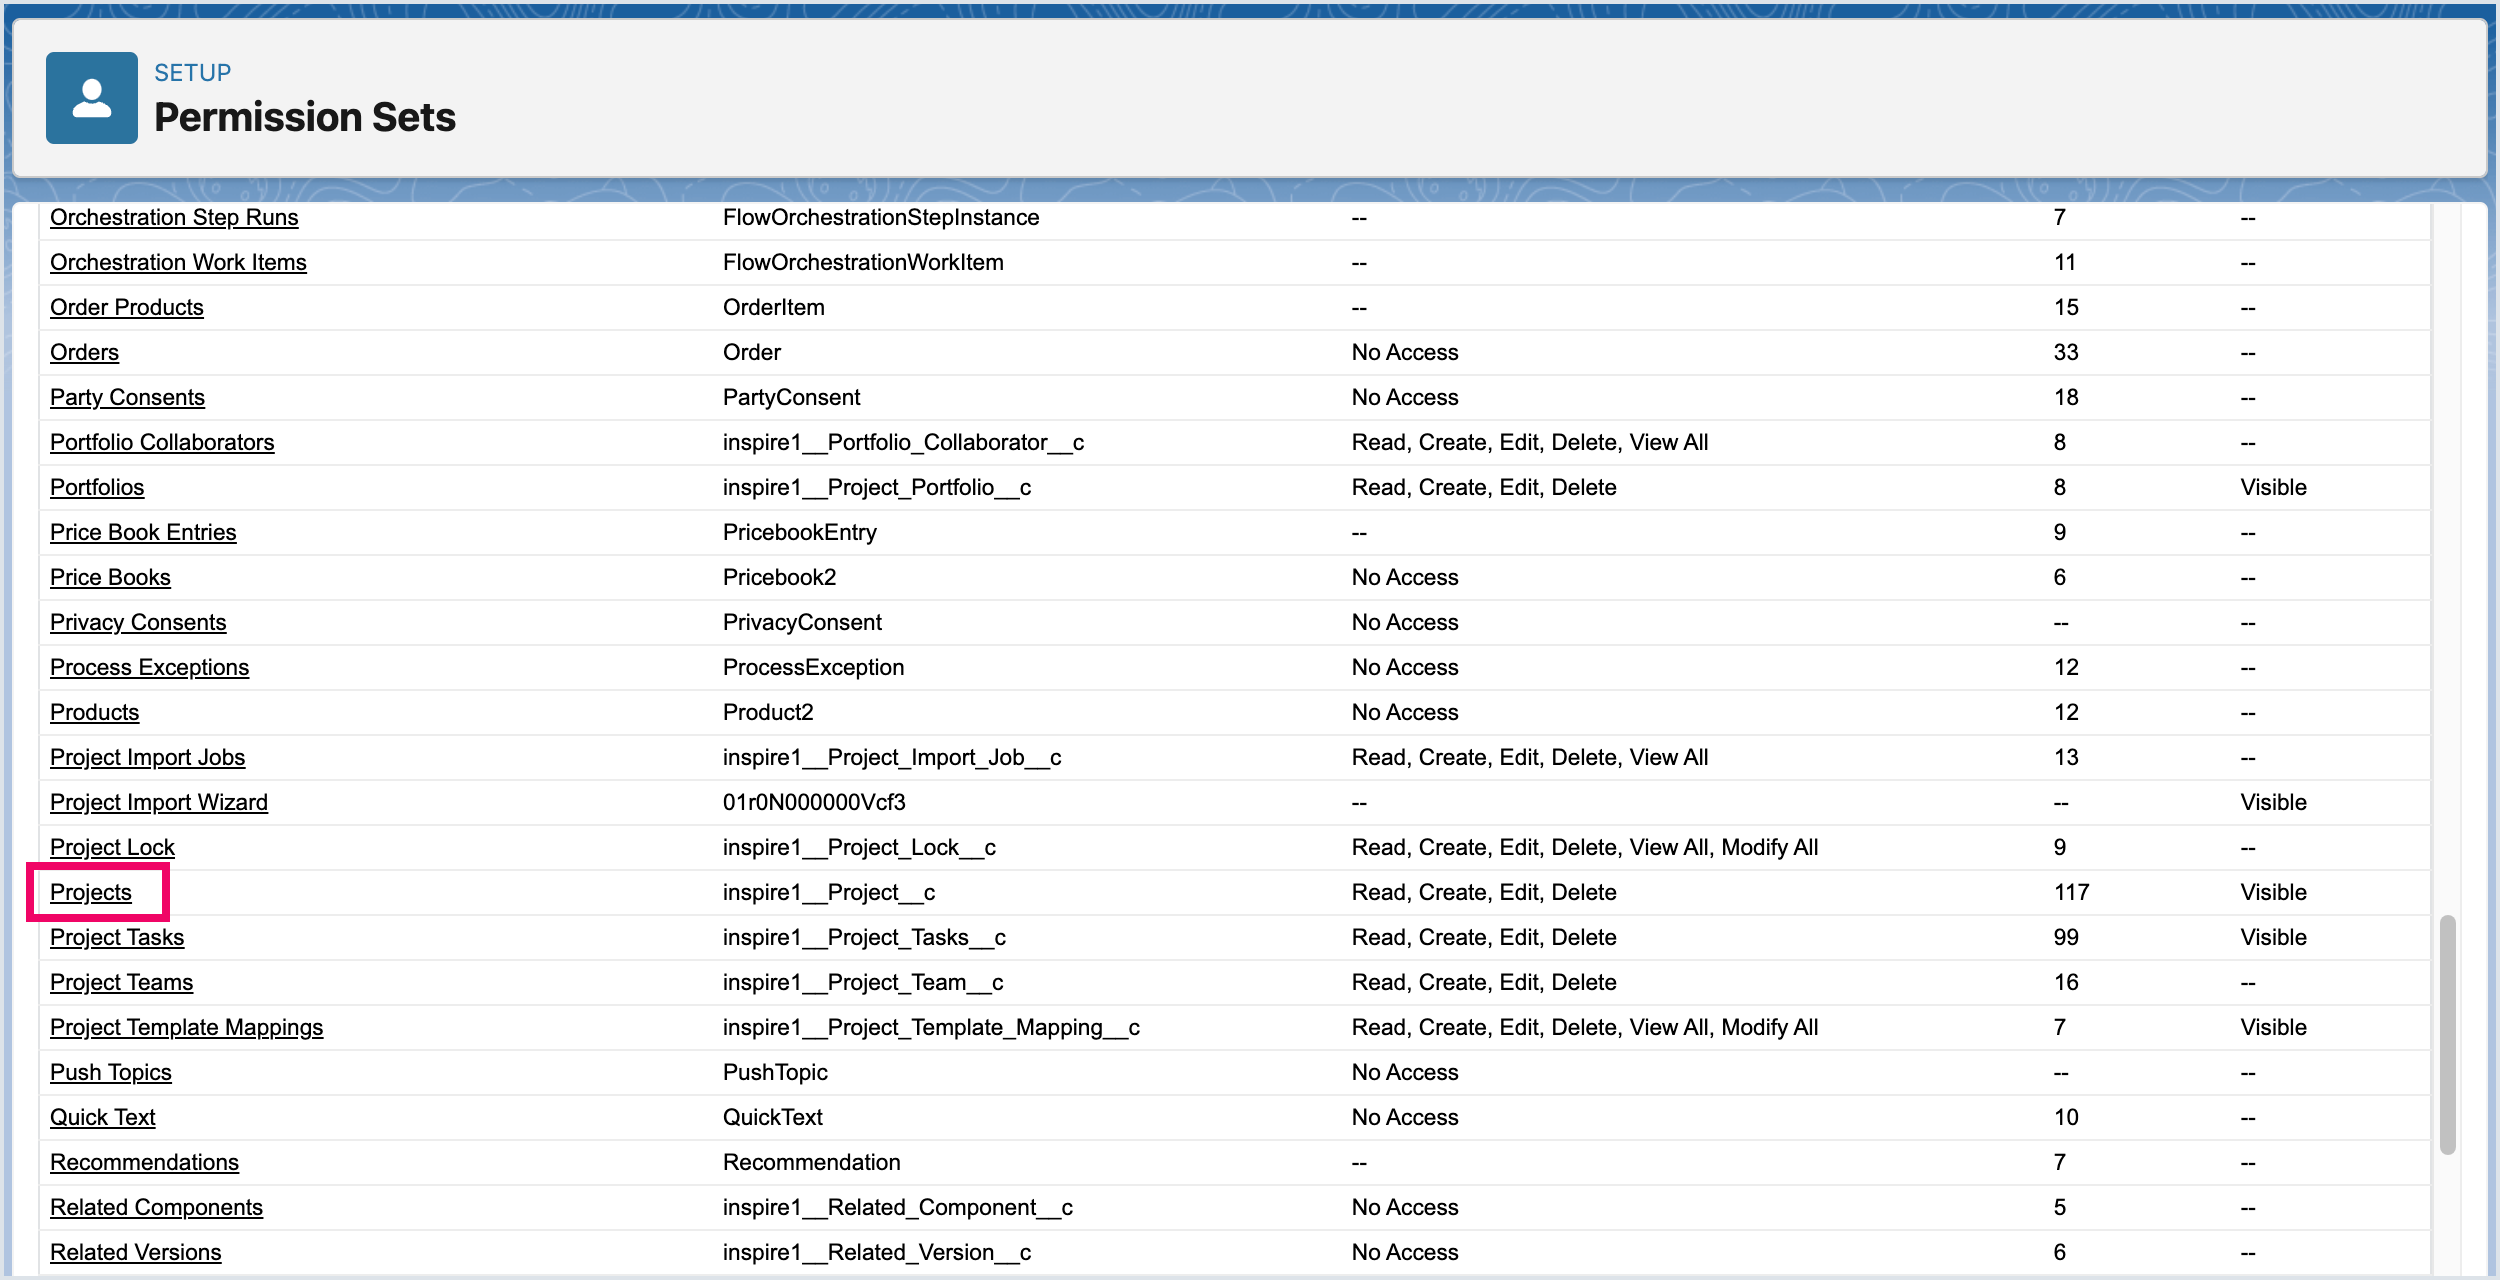Viewport: 2500px width, 1280px height.
Task: Open the Portfolio Collaborators link
Action: pos(162,442)
